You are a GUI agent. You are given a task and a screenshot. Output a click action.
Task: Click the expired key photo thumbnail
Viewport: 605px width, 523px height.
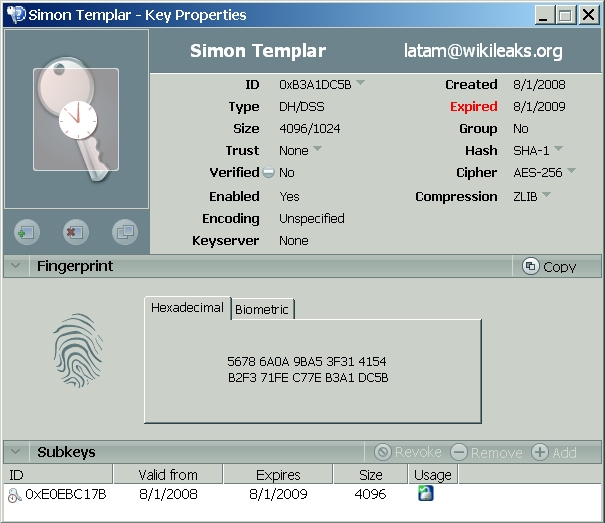point(76,119)
